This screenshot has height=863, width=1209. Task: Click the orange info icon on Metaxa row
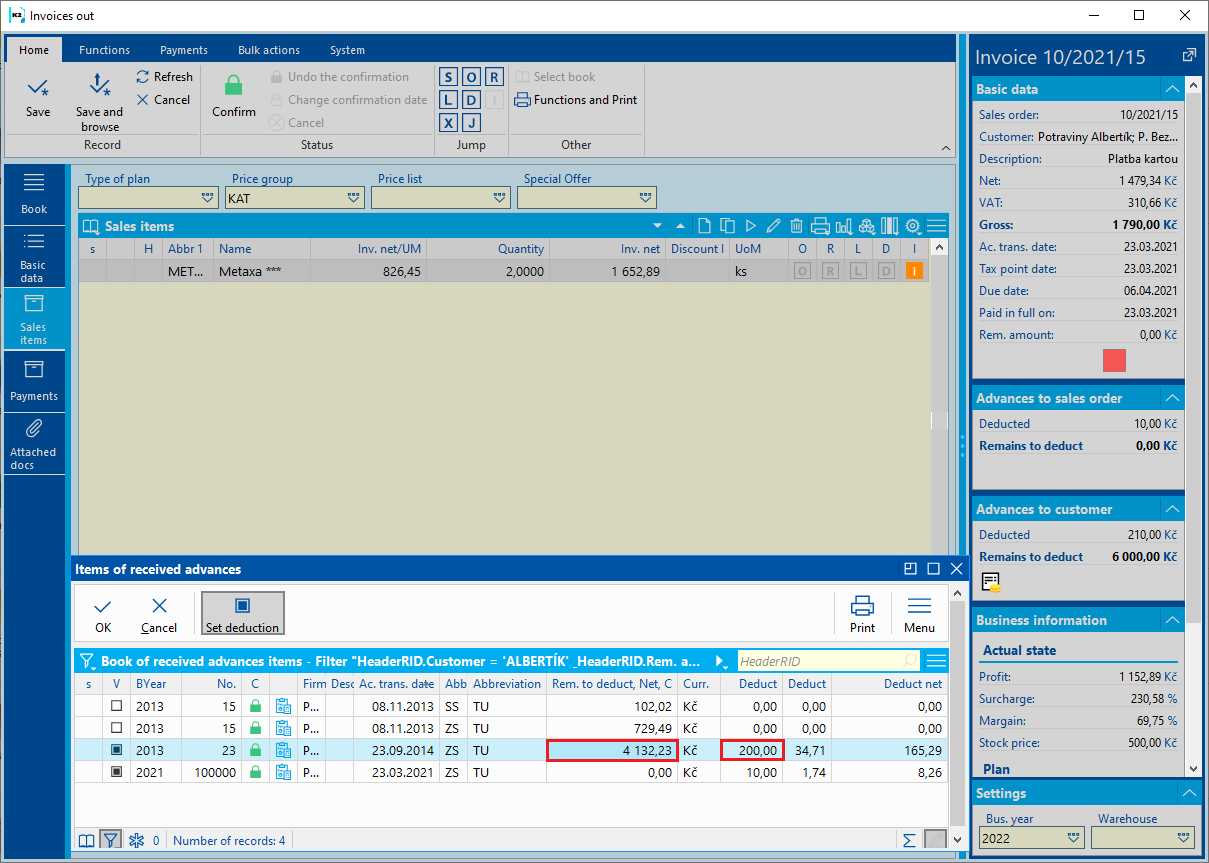tap(914, 271)
